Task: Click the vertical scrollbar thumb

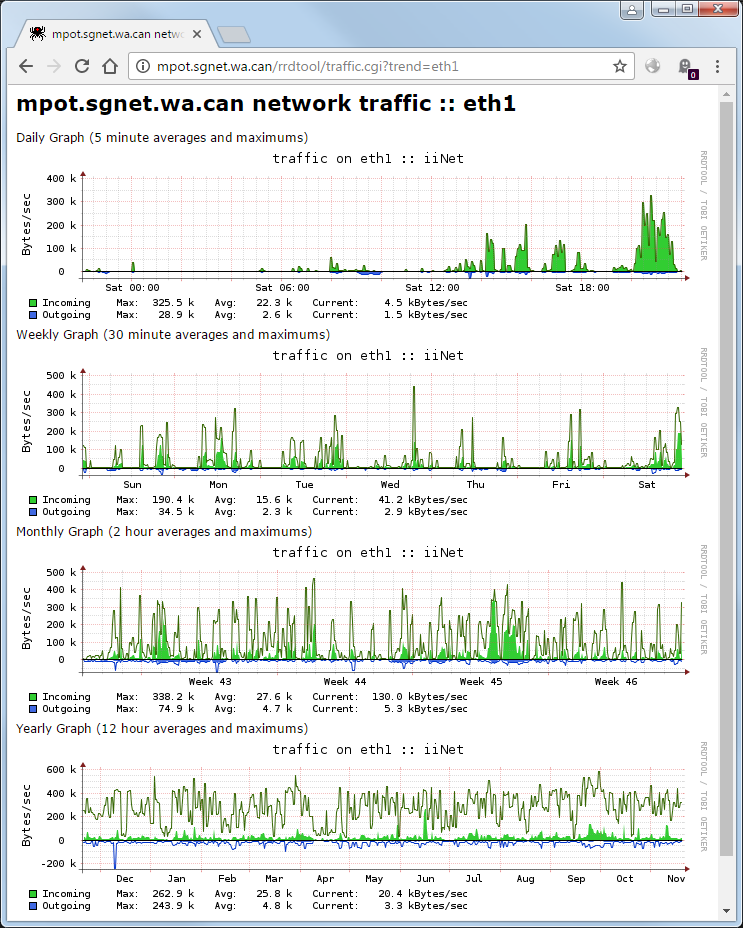Action: click(726, 478)
